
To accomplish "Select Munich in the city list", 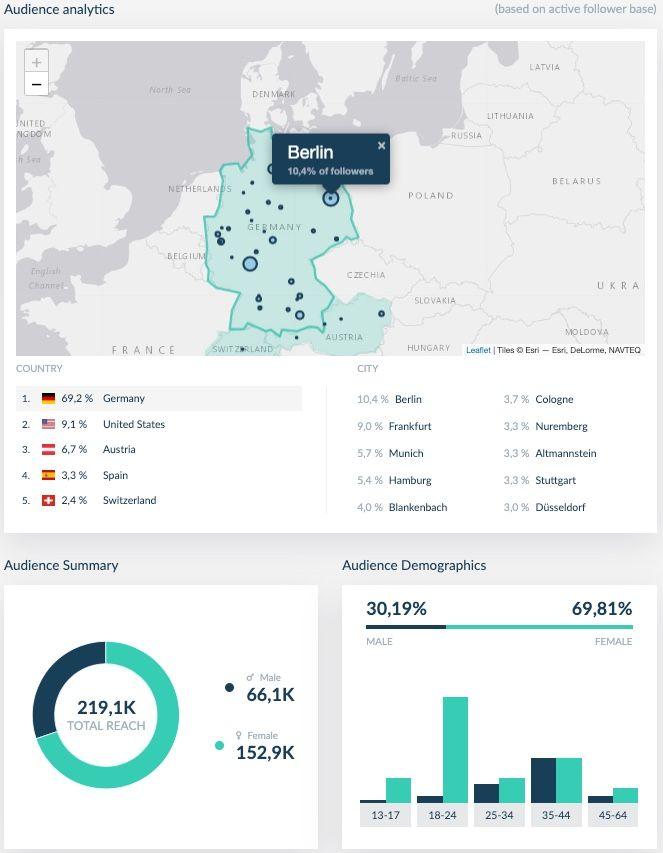I will click(391, 453).
